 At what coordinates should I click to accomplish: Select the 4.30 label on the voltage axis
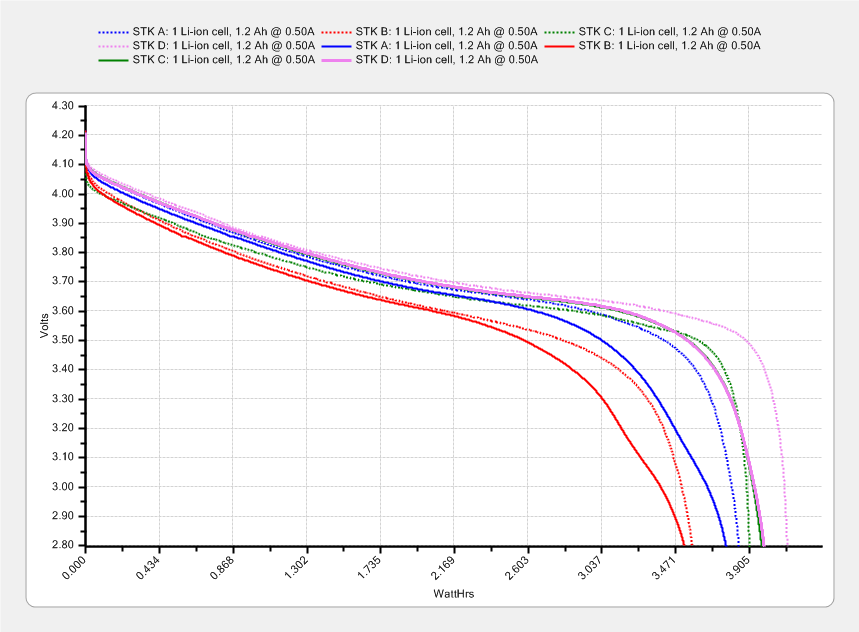(x=62, y=106)
